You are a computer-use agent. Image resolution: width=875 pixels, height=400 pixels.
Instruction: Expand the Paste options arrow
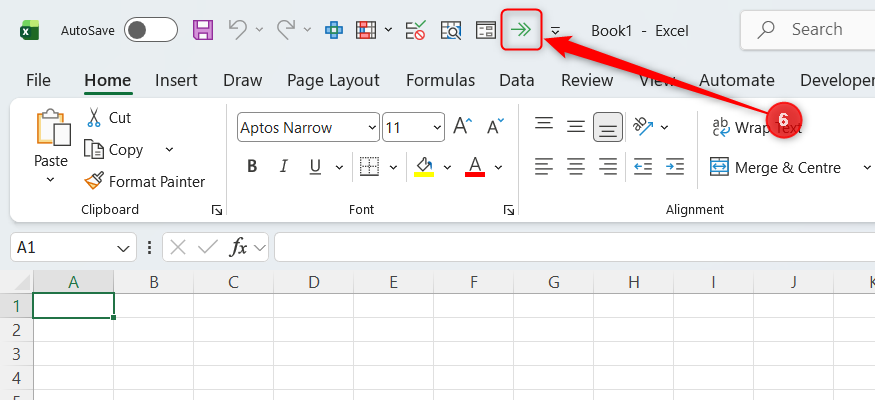50,180
